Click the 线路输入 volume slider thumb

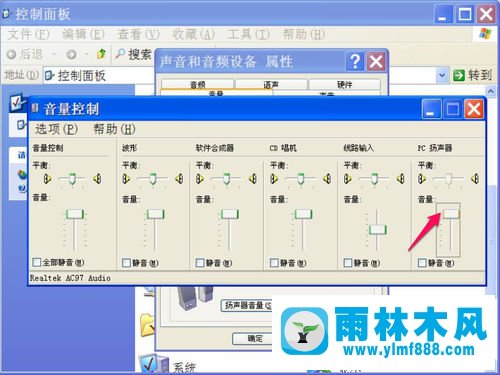[x=377, y=230]
